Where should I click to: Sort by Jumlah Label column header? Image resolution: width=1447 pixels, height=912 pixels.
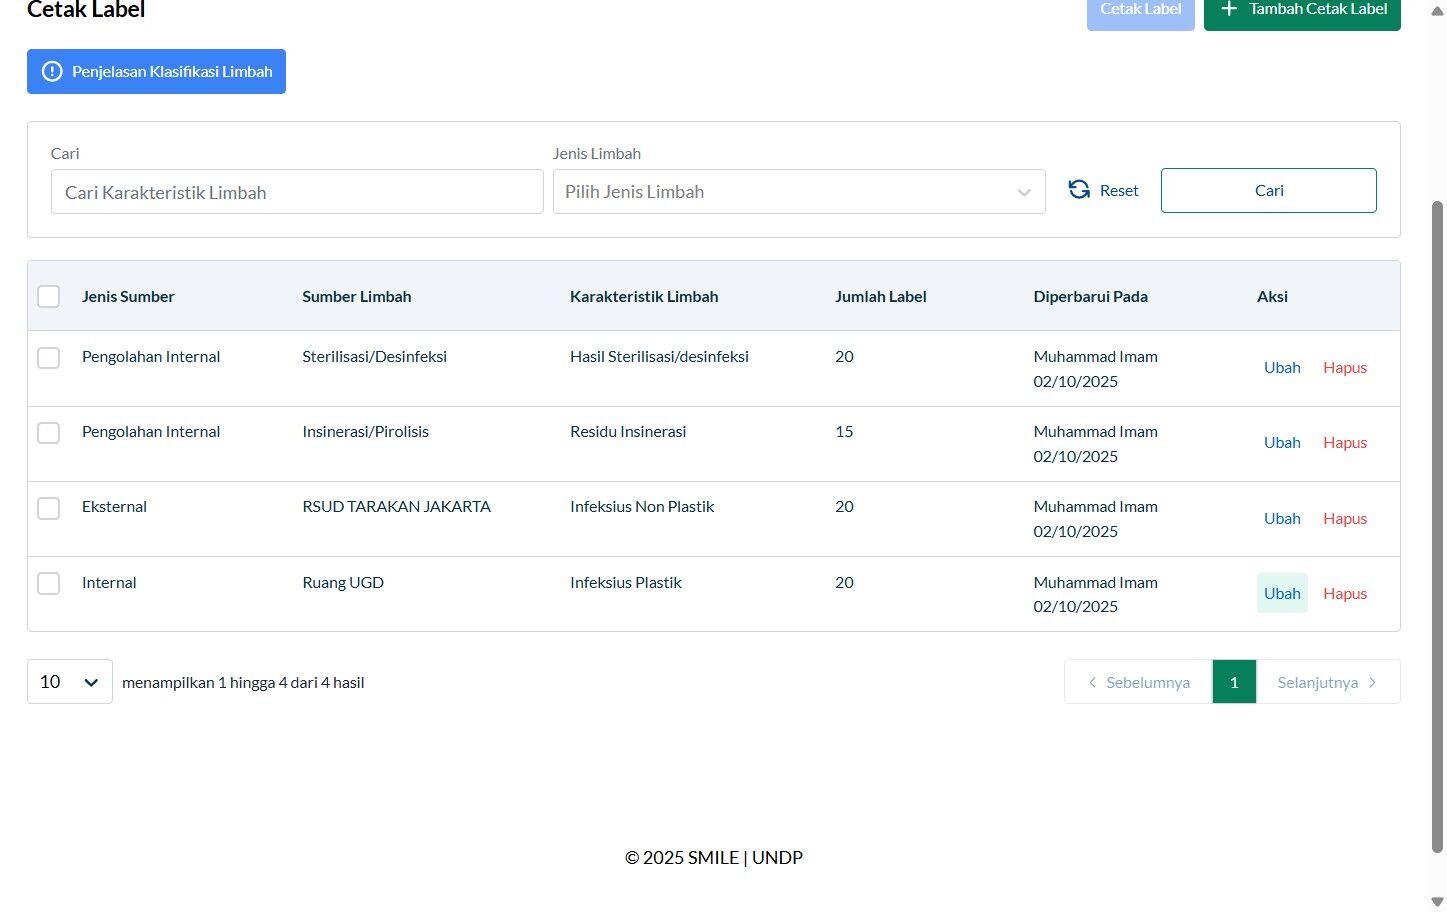click(881, 296)
